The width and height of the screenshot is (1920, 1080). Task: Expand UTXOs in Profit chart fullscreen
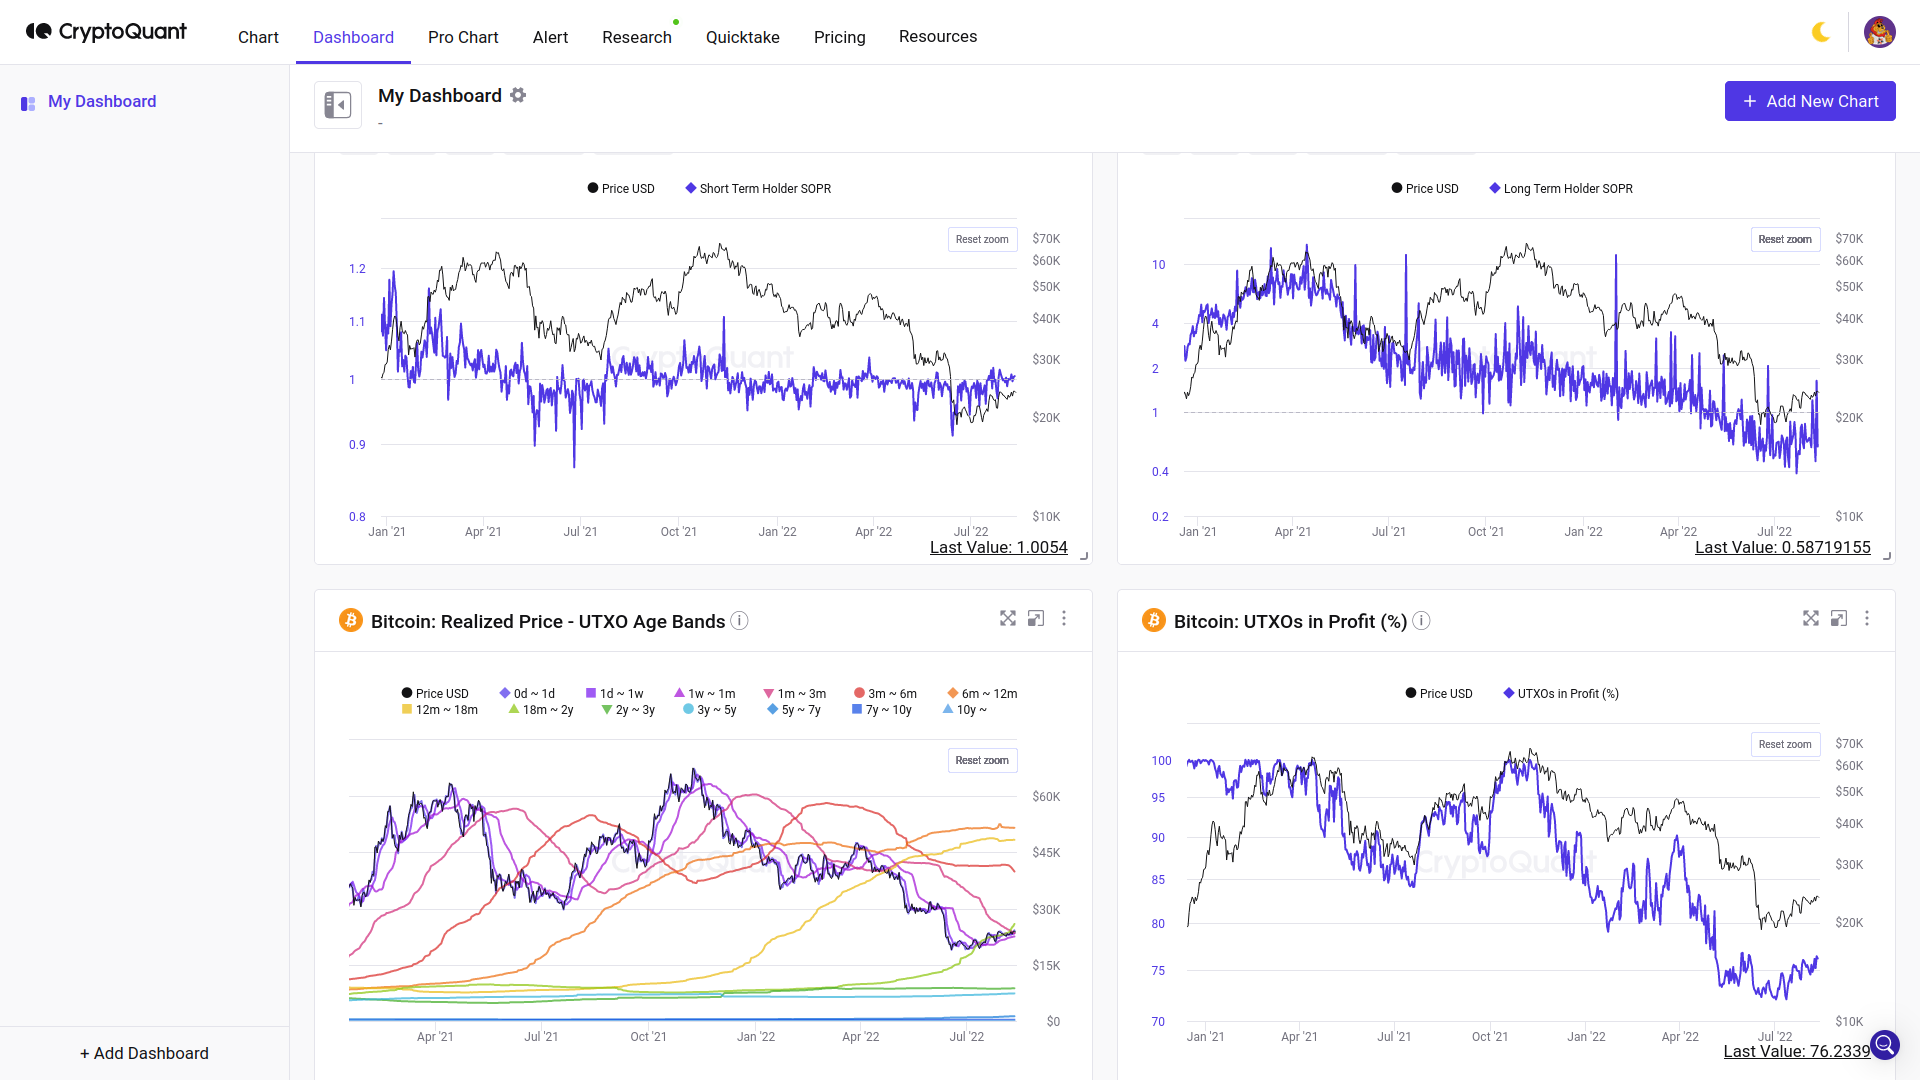point(1811,619)
